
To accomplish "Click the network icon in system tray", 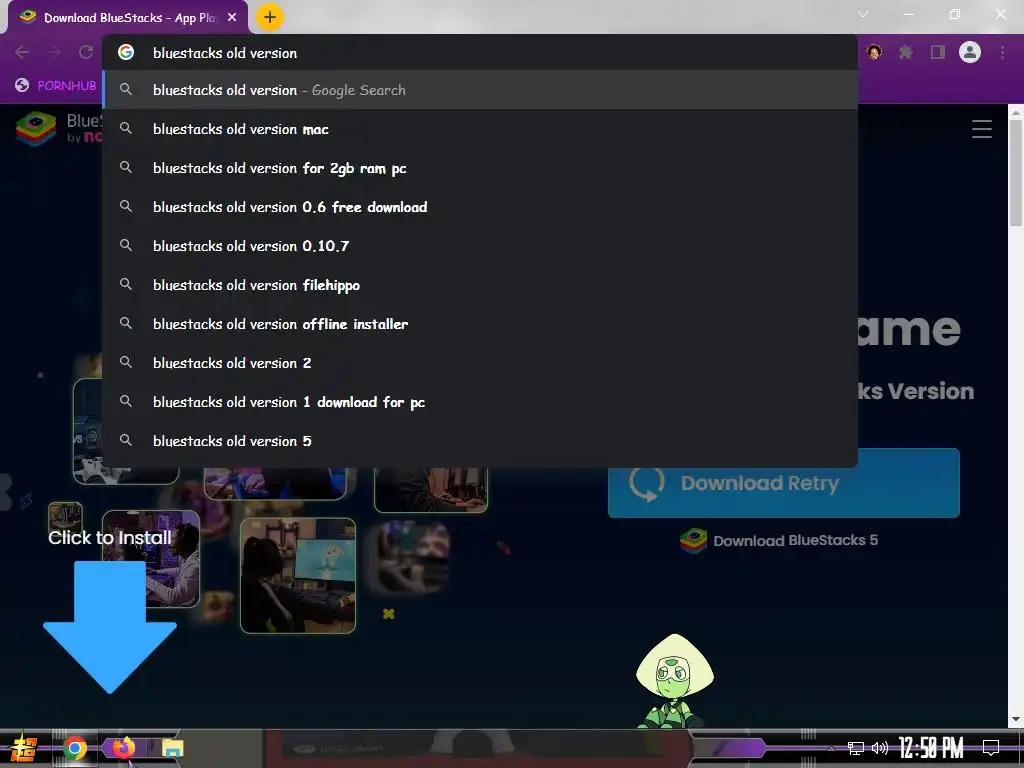I will point(856,748).
